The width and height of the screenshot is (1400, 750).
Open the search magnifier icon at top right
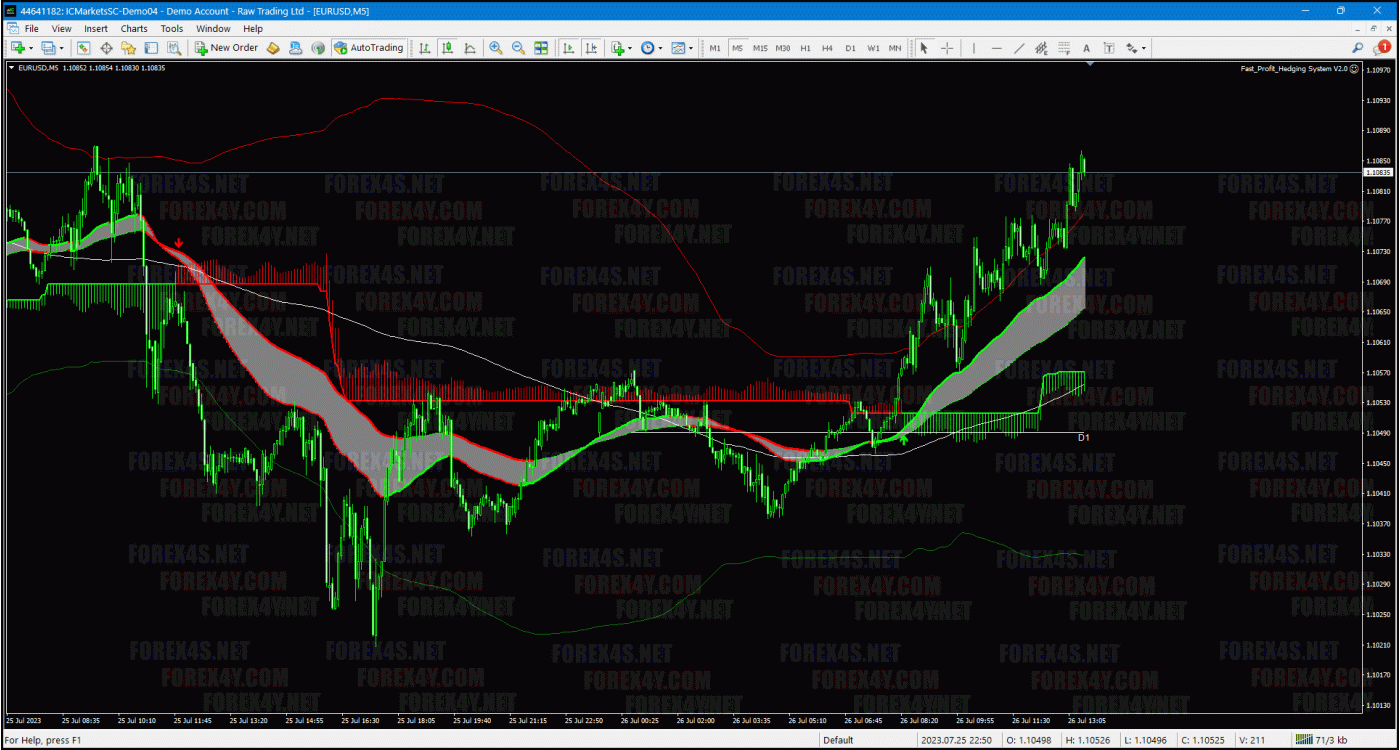[1357, 47]
